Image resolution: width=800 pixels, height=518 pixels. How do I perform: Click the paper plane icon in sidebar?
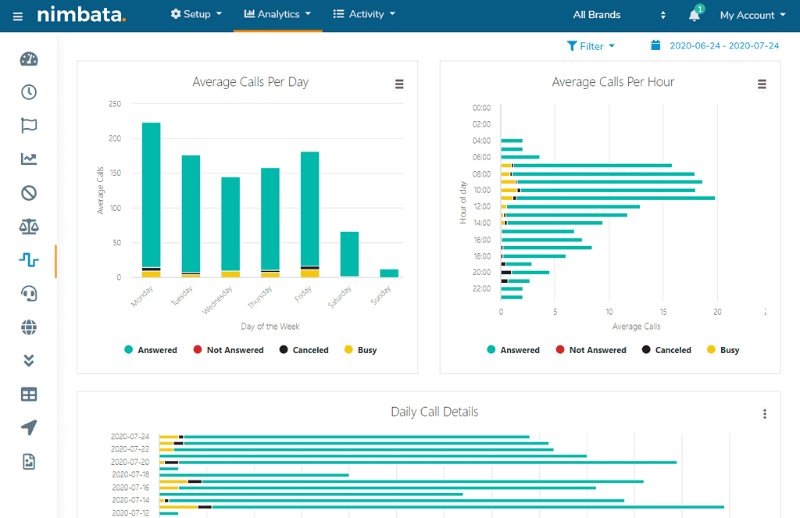coord(29,428)
